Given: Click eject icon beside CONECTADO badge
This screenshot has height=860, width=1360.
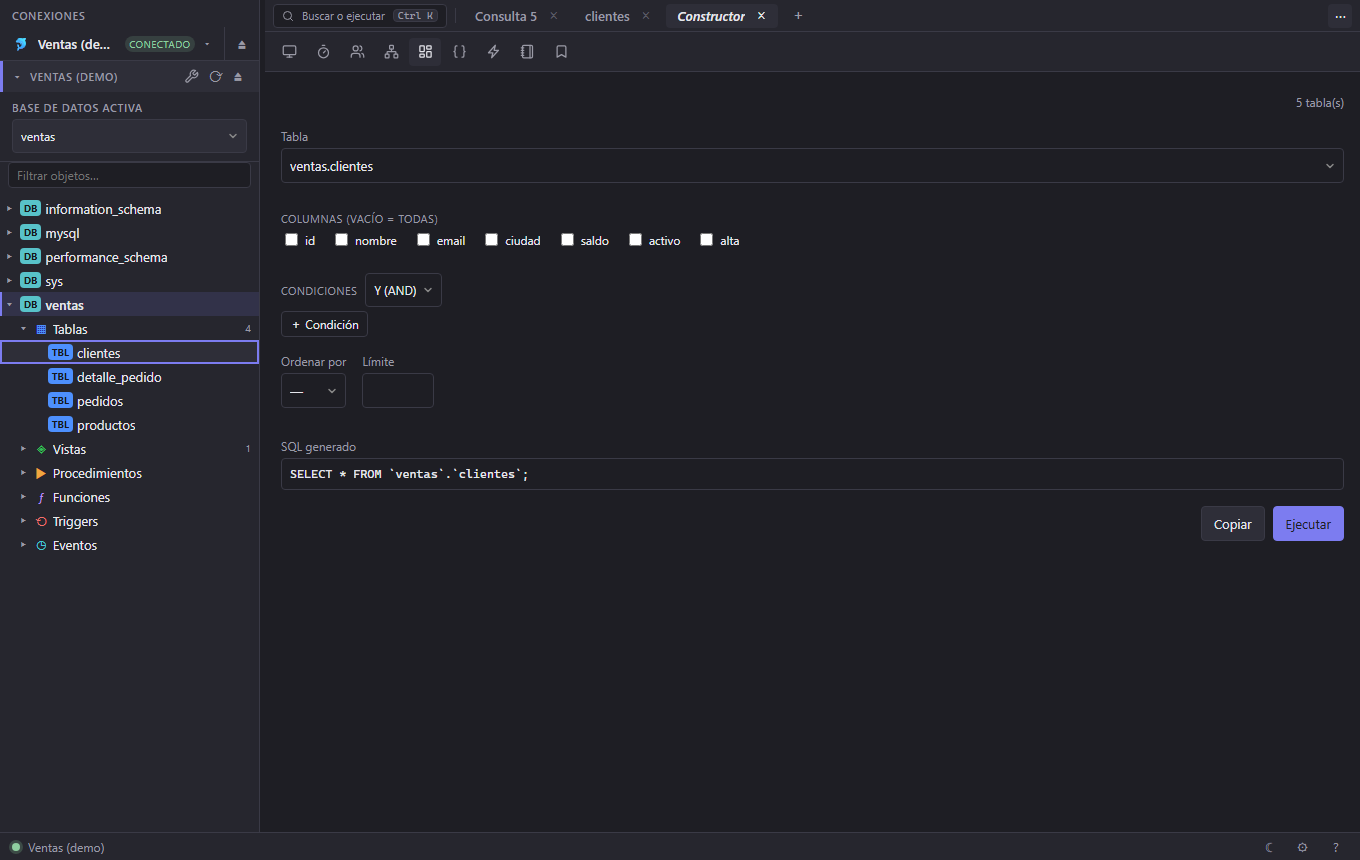Looking at the screenshot, I should click(x=242, y=45).
